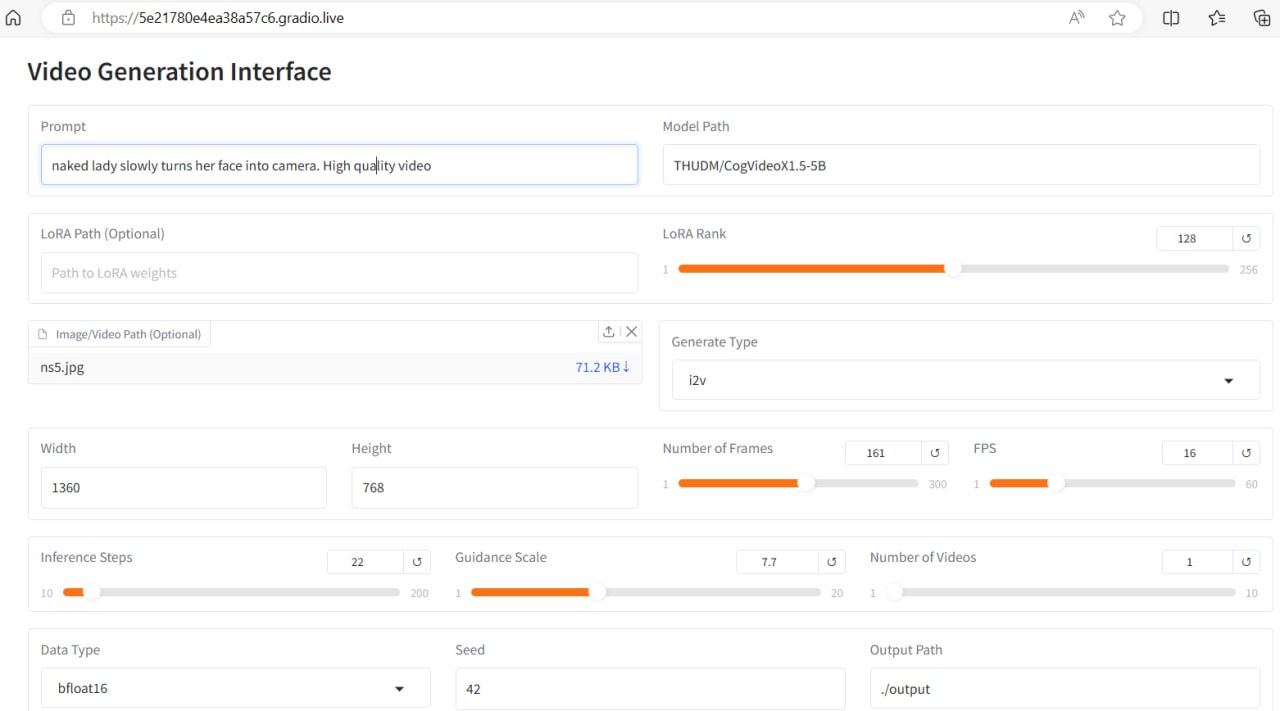Reset the Inference Steps value
The height and width of the screenshot is (711, 1280).
[417, 562]
